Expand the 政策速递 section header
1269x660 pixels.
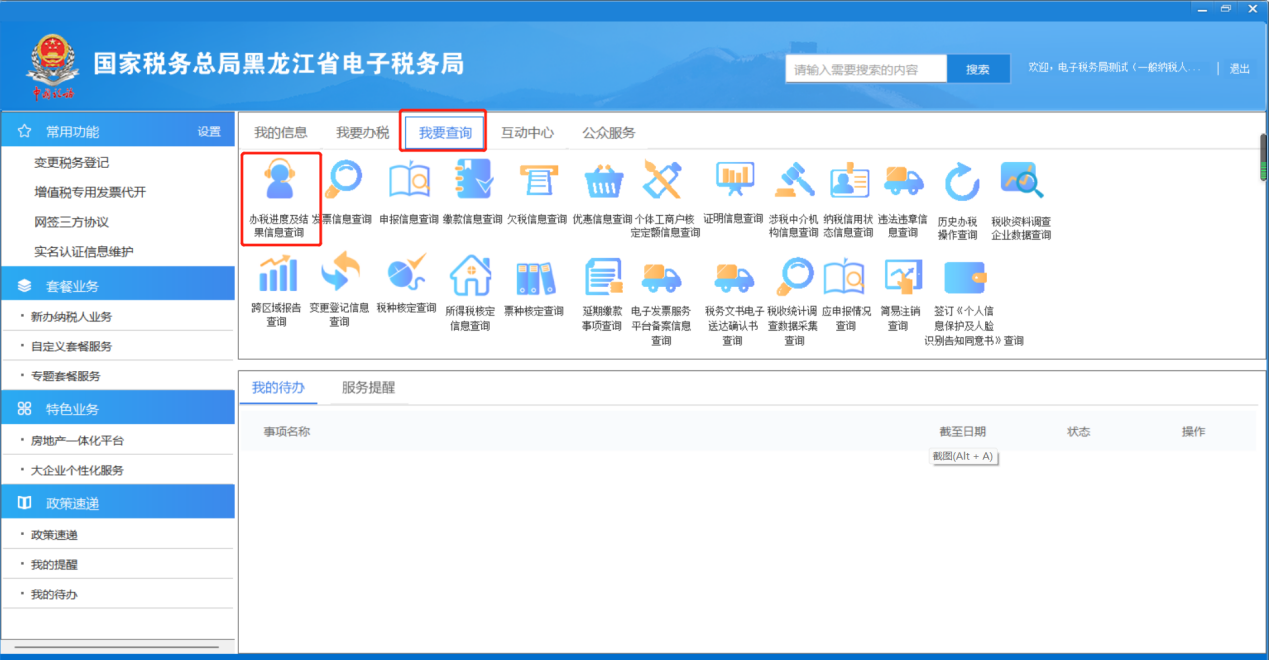(x=118, y=503)
